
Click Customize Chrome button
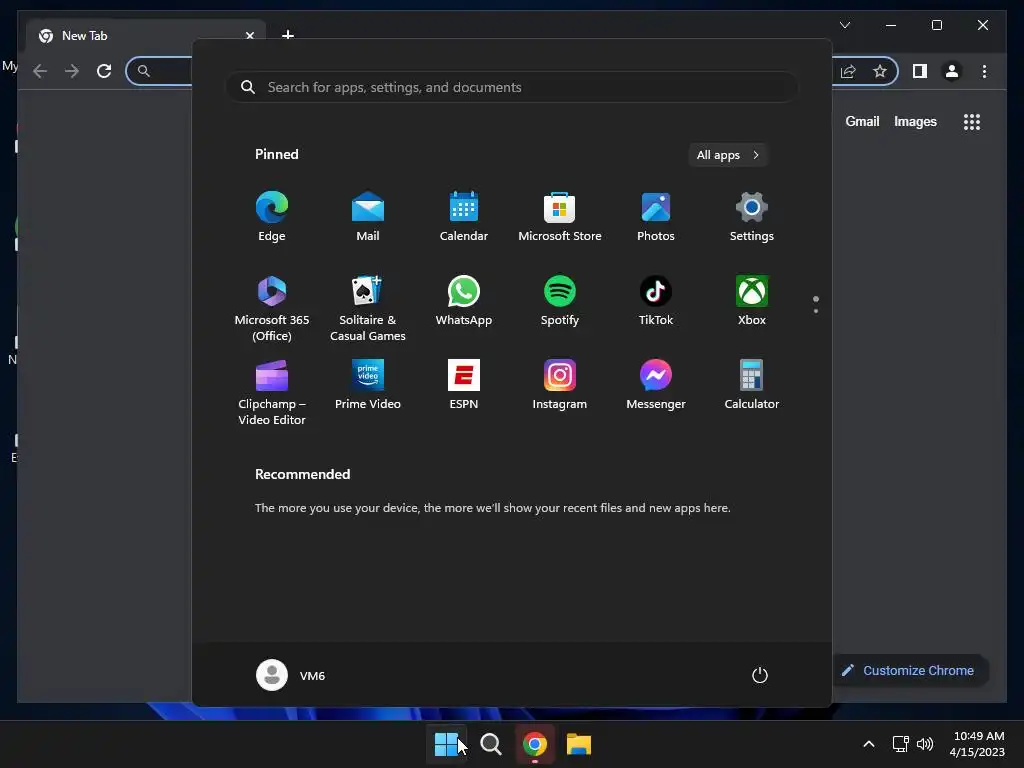(x=910, y=670)
